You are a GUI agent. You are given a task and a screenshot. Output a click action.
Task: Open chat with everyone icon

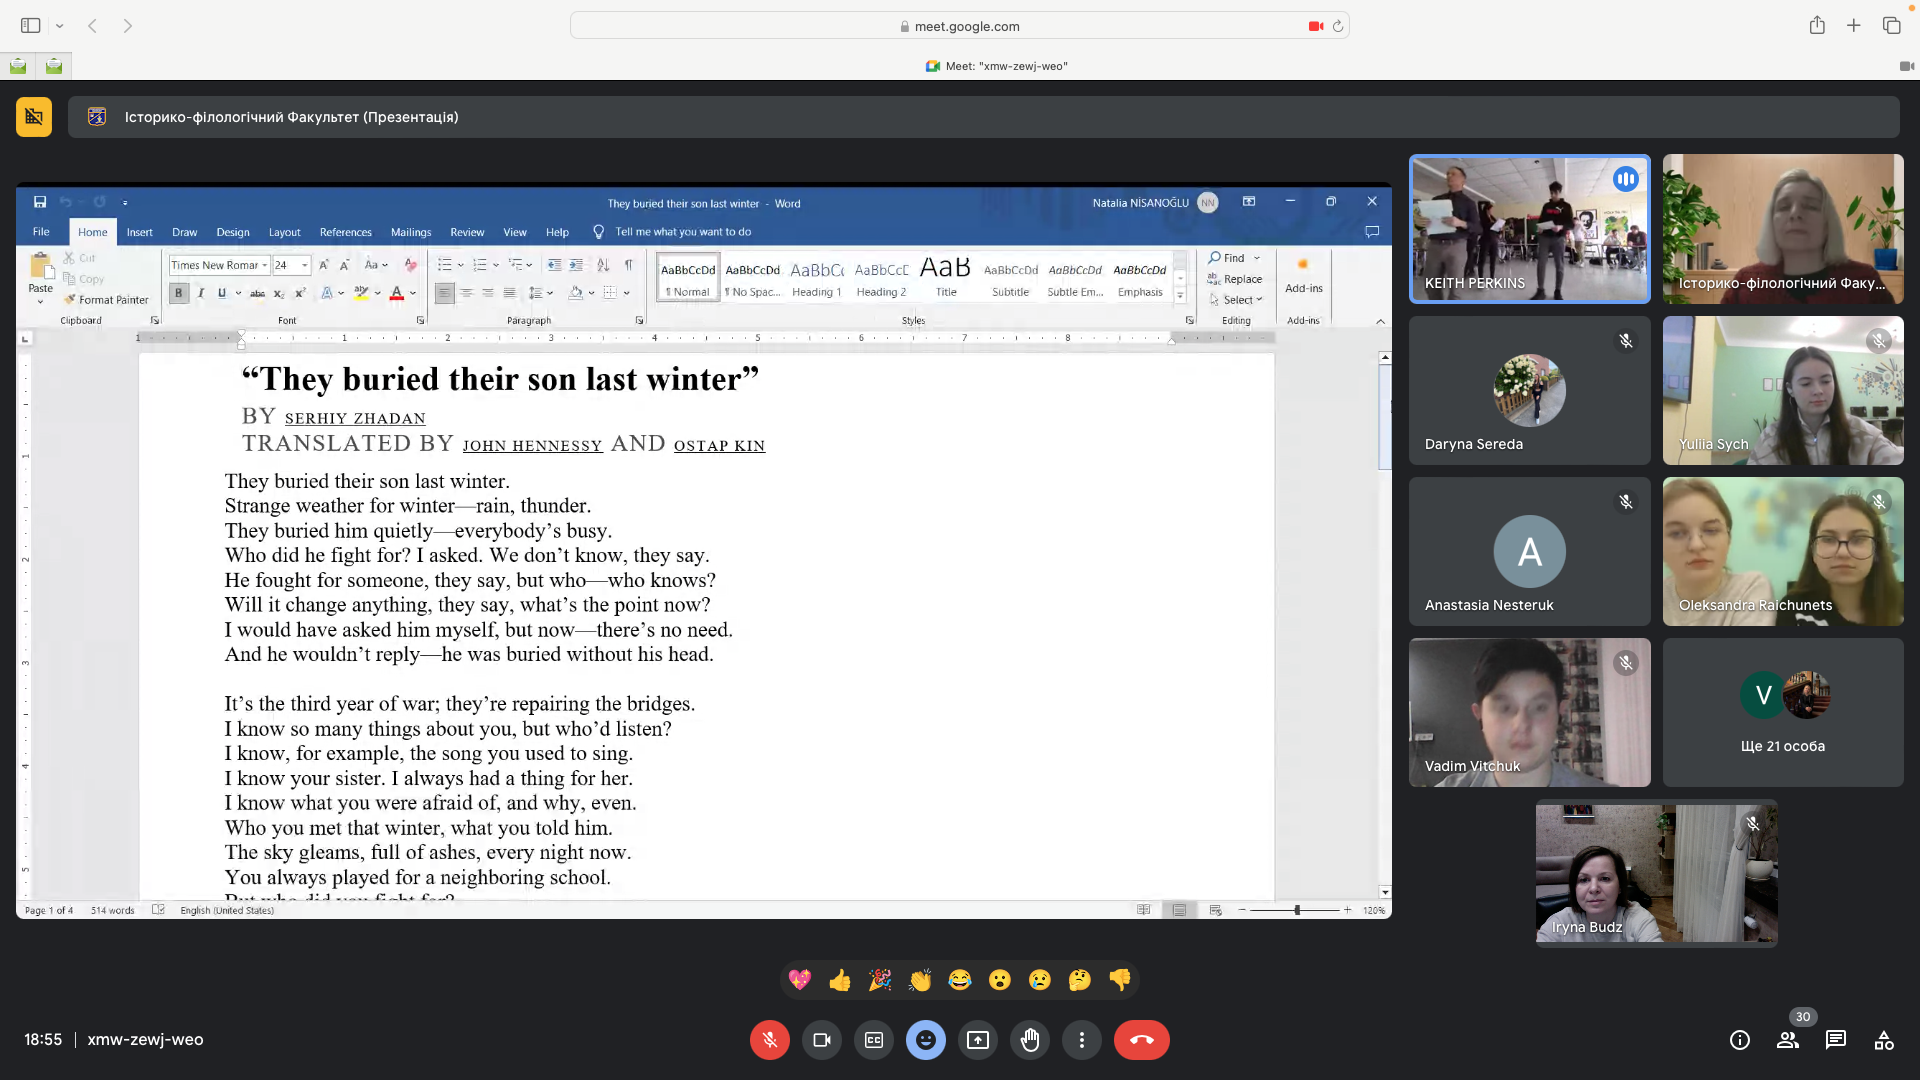point(1836,1040)
